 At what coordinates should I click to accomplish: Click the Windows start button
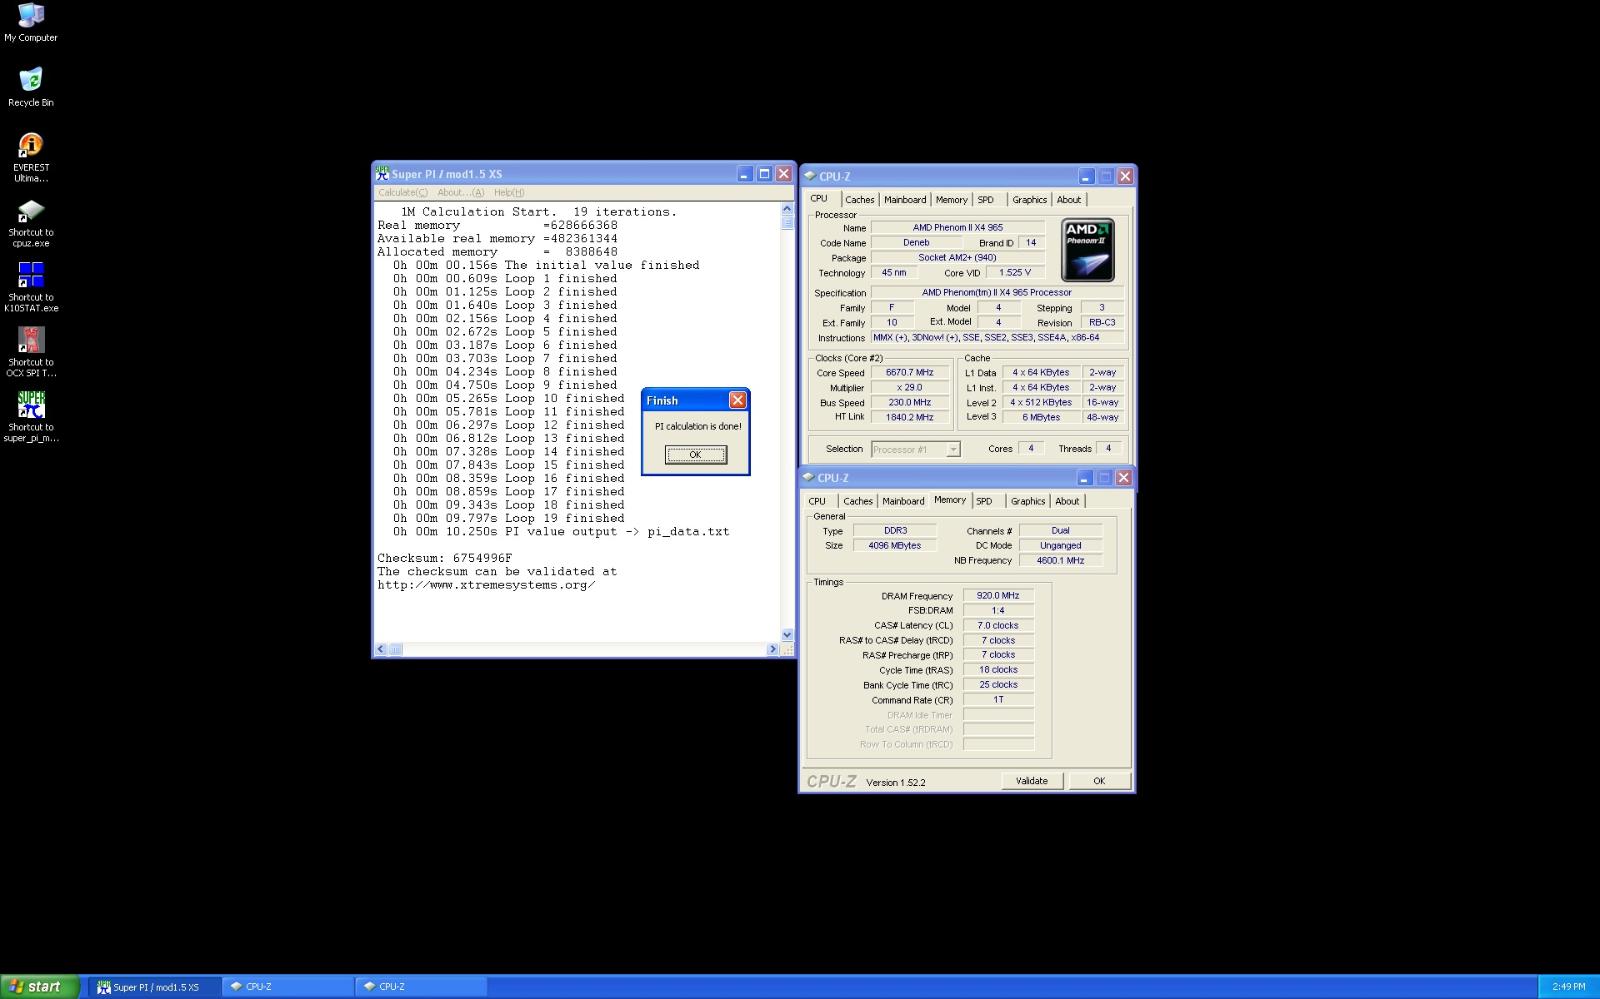click(40, 986)
